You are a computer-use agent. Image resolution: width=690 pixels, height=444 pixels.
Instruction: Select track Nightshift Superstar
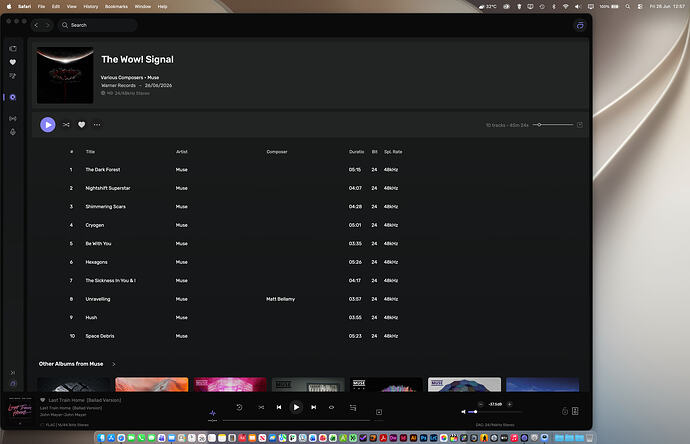[108, 188]
